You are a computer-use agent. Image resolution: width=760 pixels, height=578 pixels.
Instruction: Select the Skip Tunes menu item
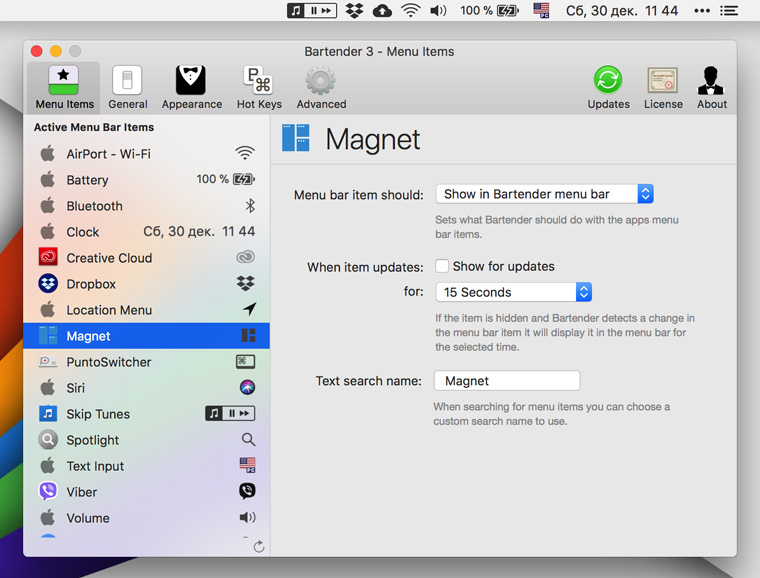pos(98,414)
